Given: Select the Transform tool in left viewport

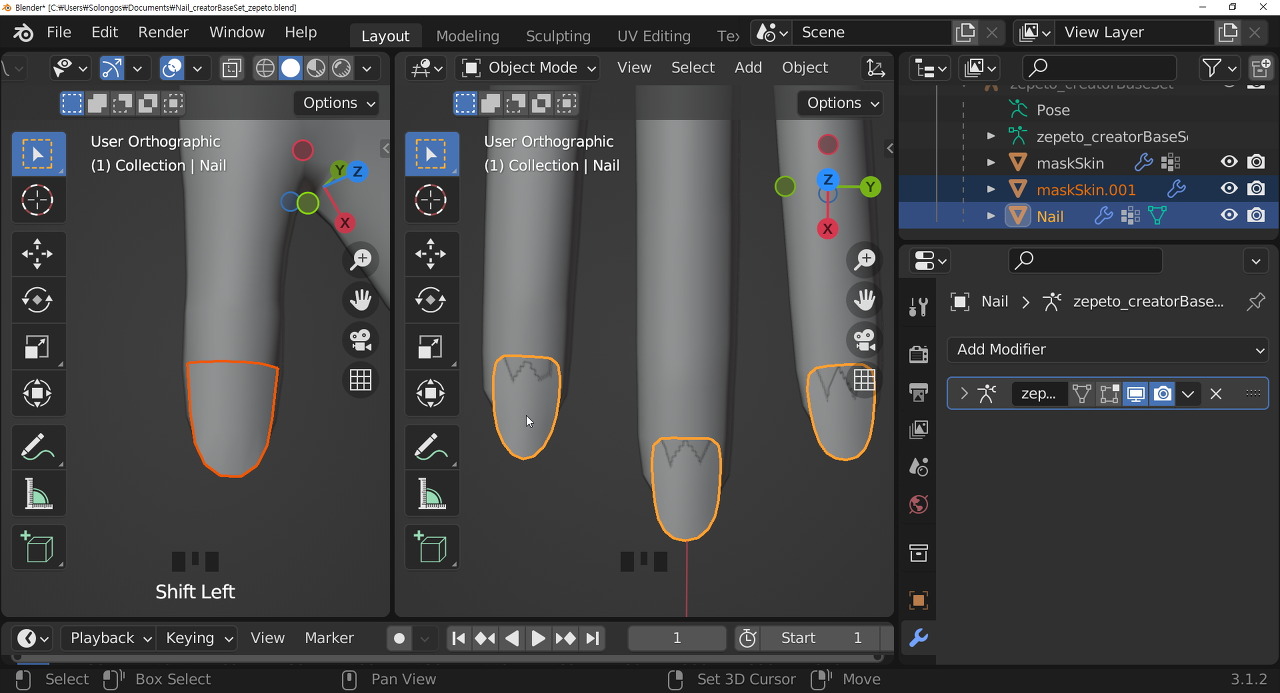Looking at the screenshot, I should (x=38, y=393).
